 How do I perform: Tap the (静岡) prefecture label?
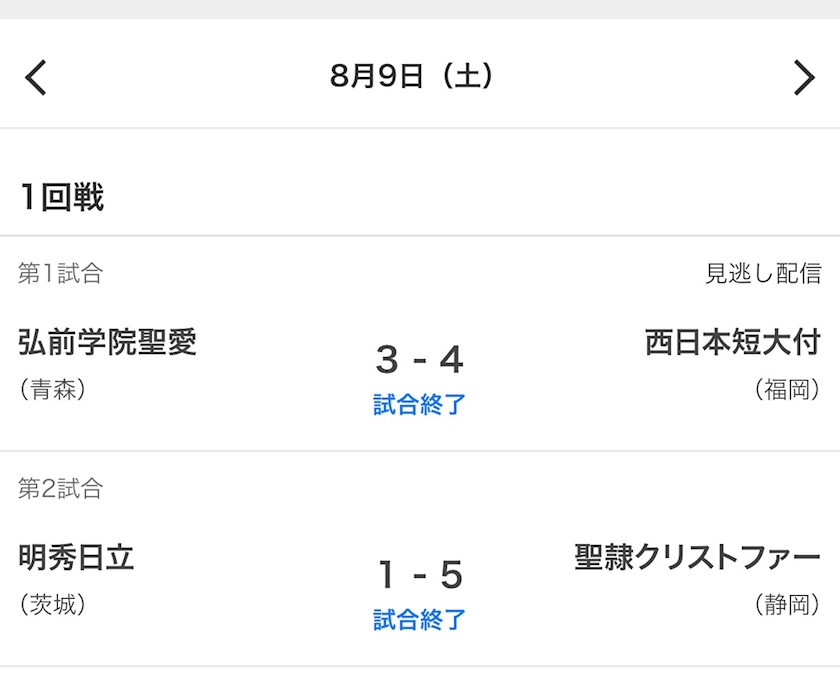point(787,604)
